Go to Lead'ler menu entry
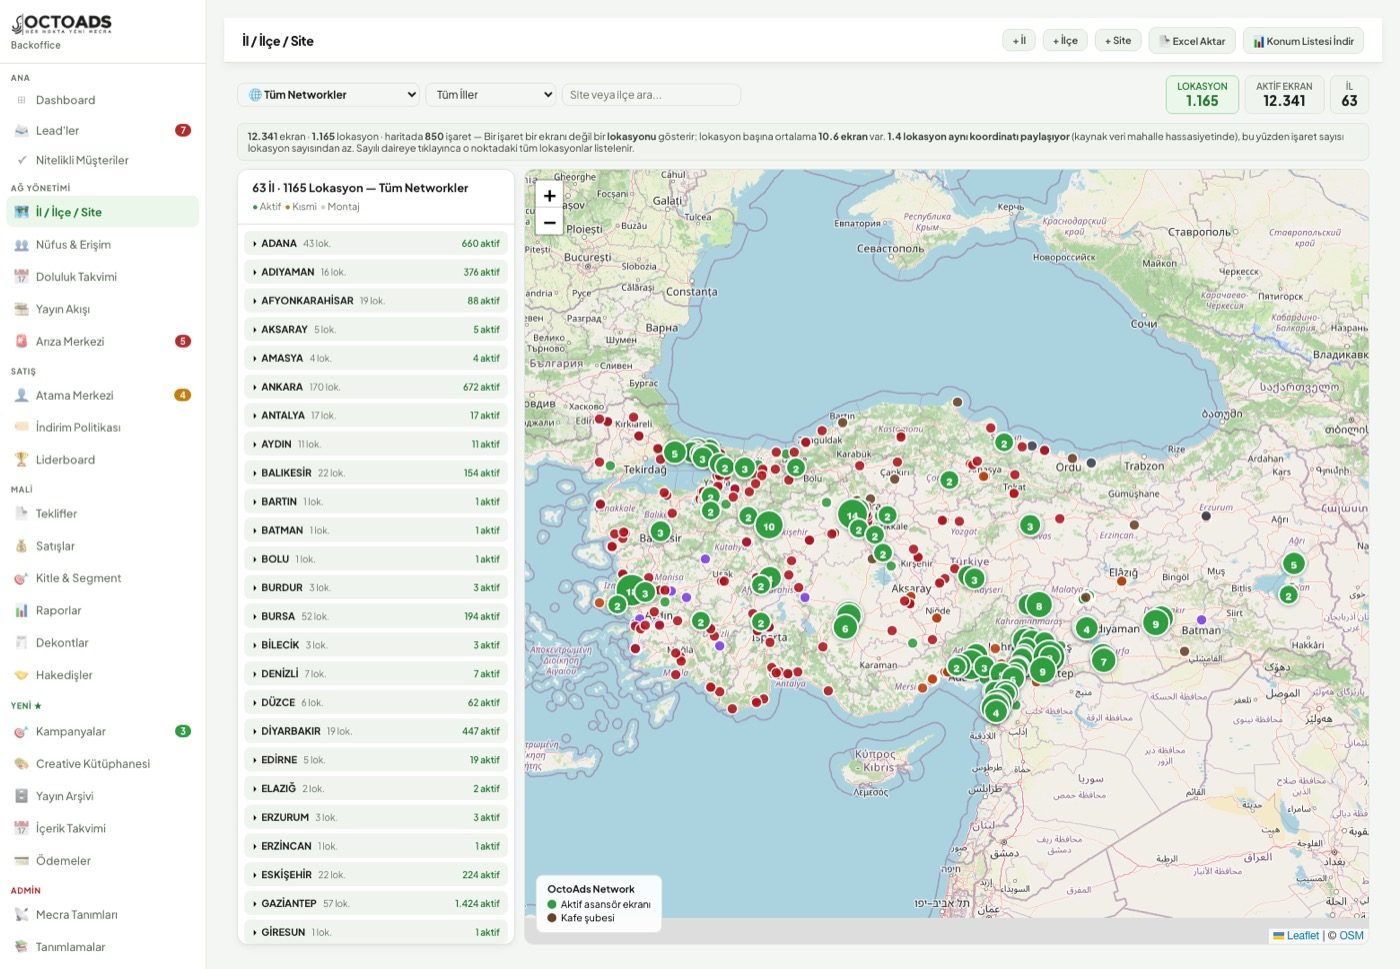The image size is (1400, 969). coord(103,130)
